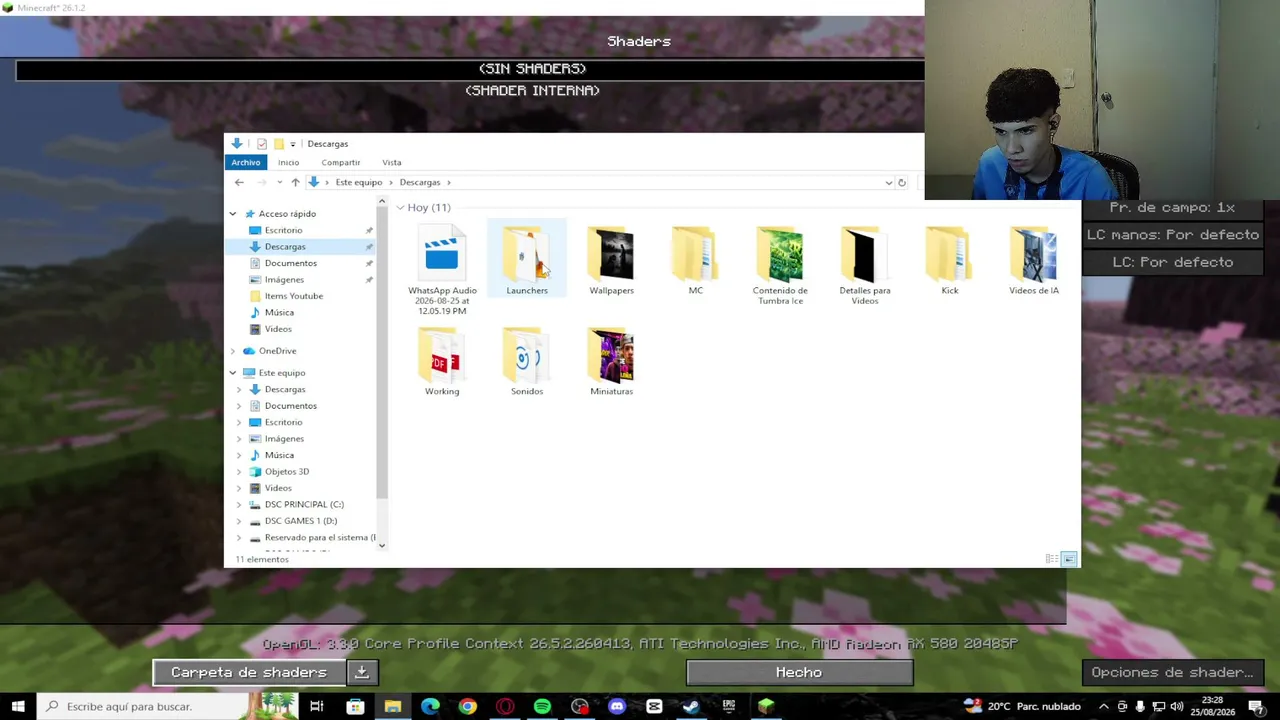This screenshot has width=1280, height=720.
Task: Open the weather widget showing 20°C
Action: point(1022,706)
